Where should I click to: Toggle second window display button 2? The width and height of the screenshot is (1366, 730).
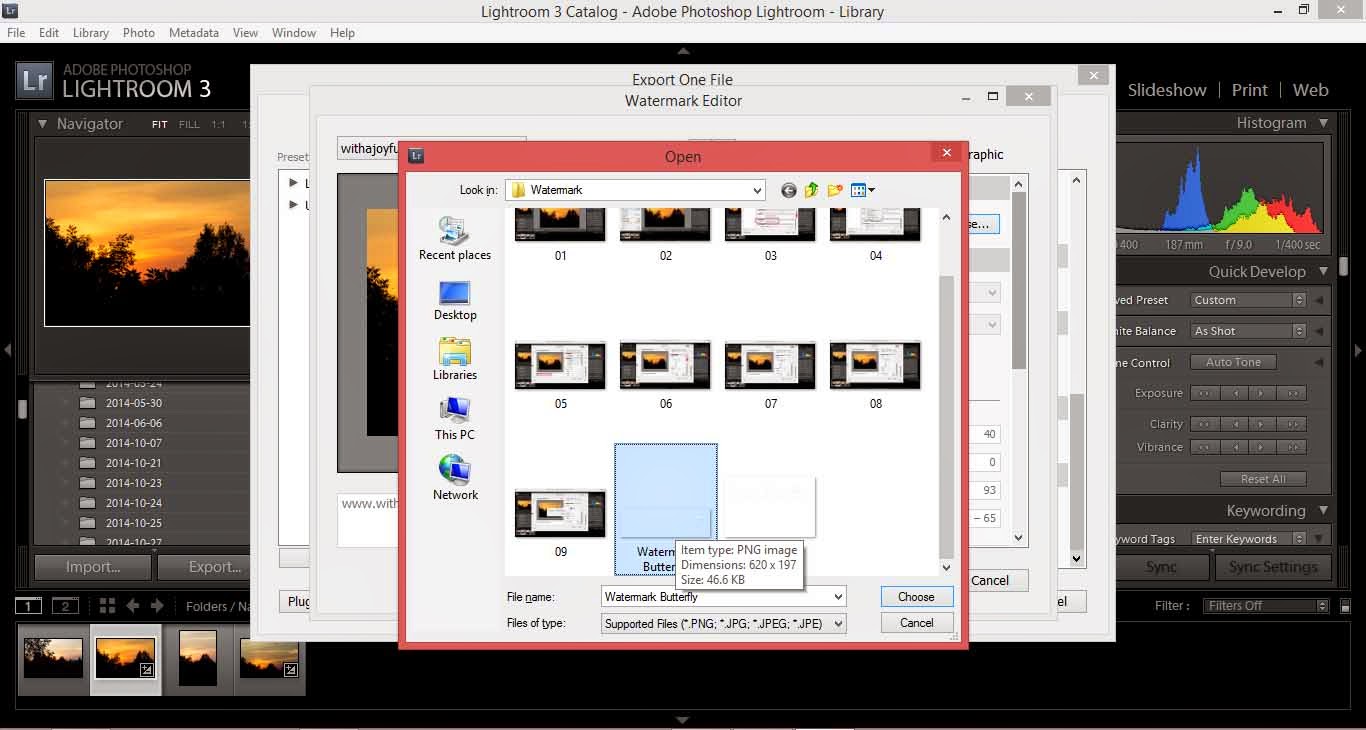(65, 606)
